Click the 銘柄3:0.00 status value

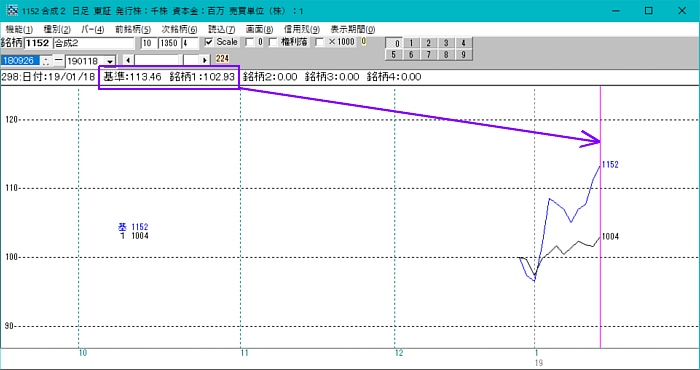pos(332,77)
